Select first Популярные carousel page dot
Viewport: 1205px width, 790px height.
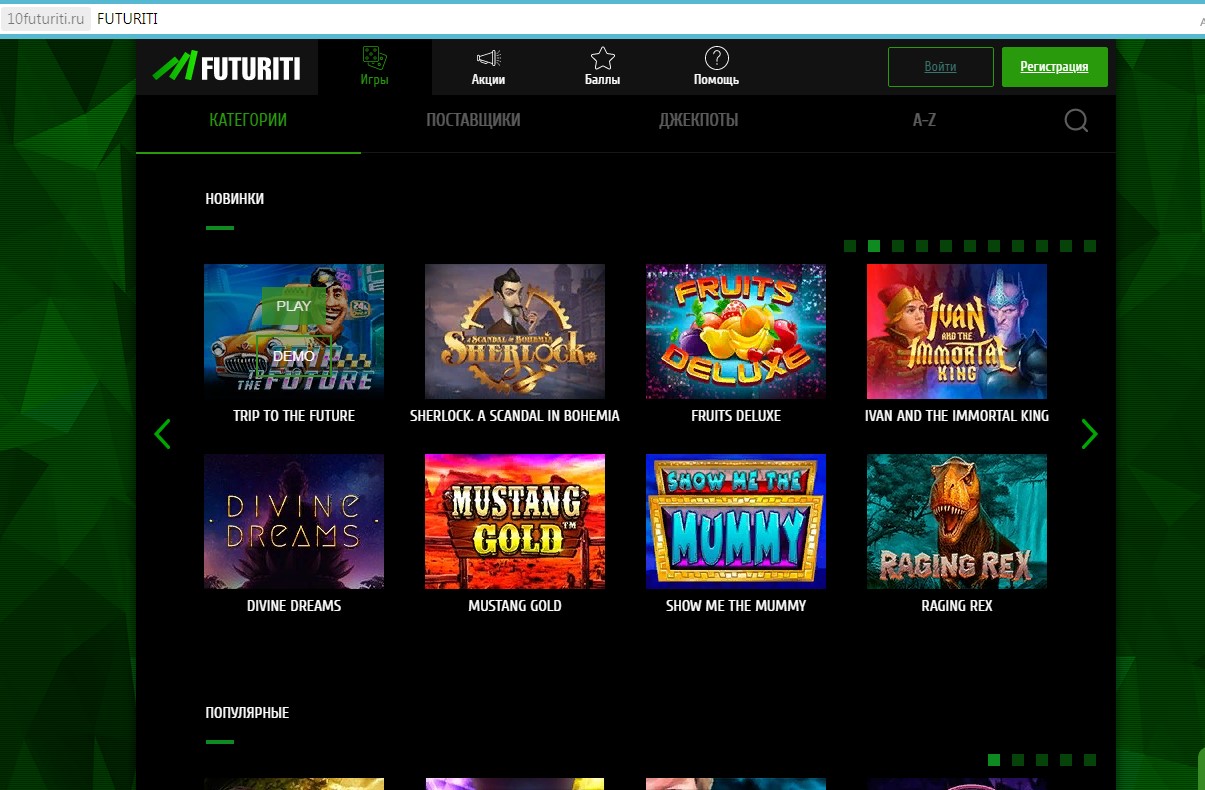point(994,760)
